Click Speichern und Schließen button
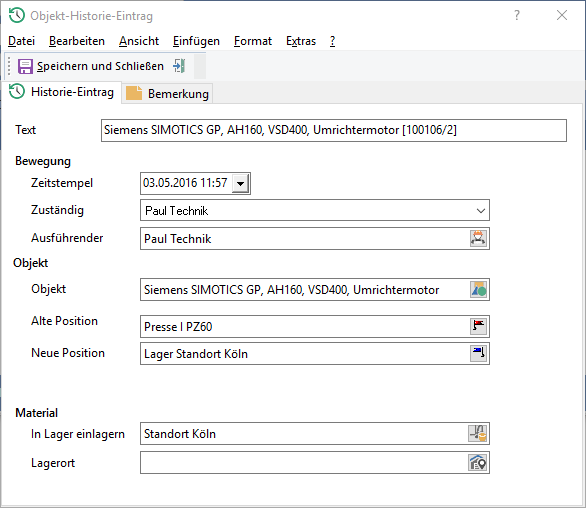The image size is (586, 508). click(91, 66)
